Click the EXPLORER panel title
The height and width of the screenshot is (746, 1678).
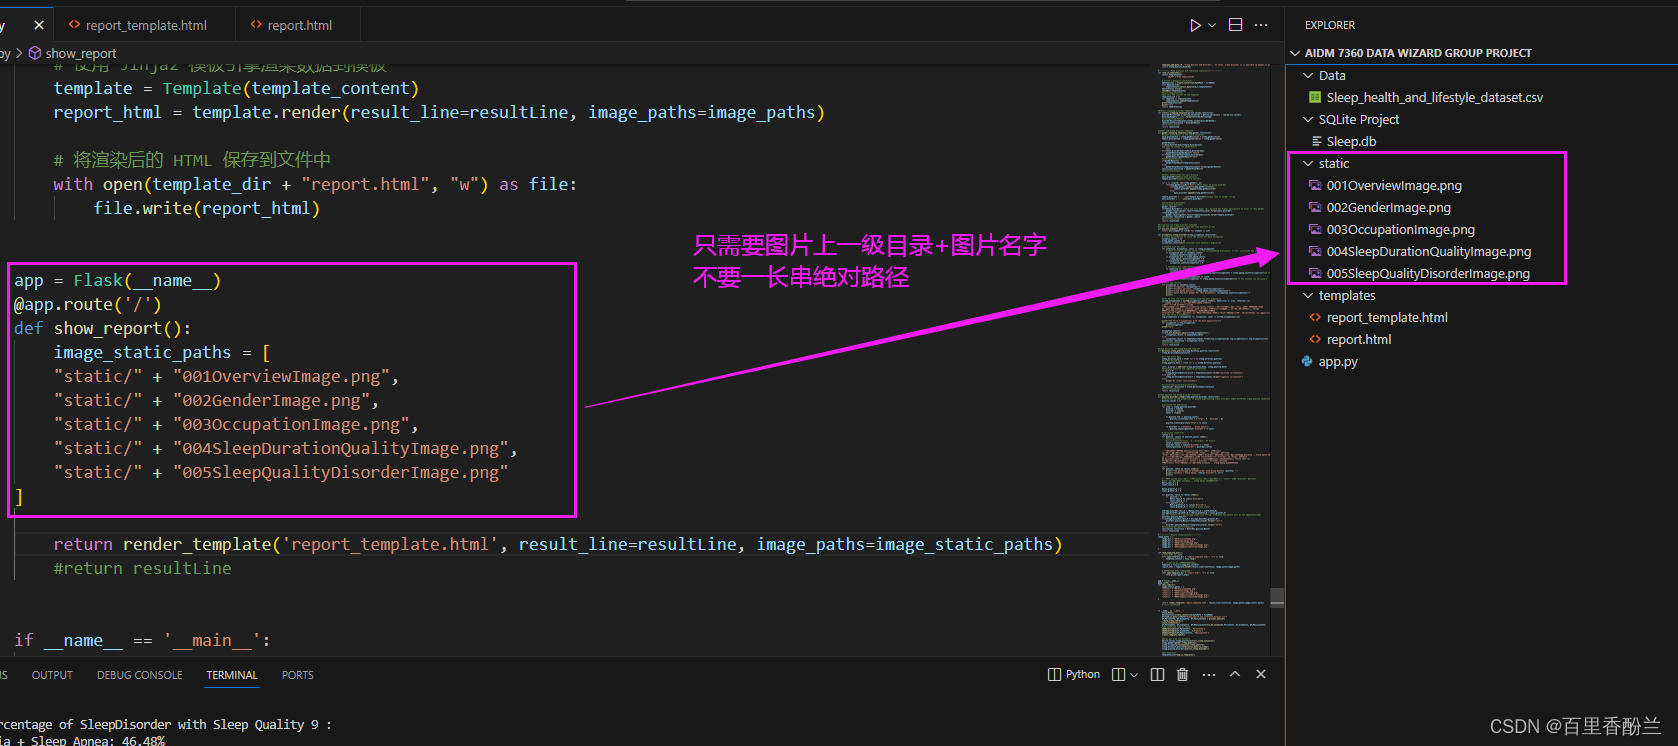pyautogui.click(x=1330, y=25)
